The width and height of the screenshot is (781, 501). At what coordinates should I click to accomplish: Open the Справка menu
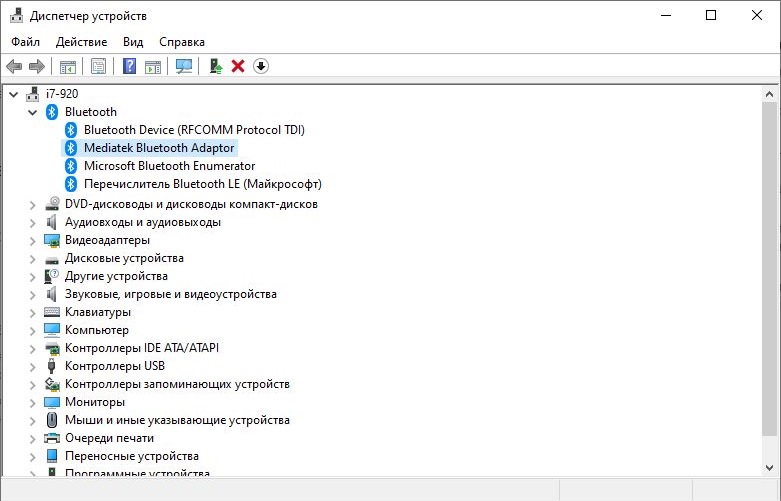182,42
